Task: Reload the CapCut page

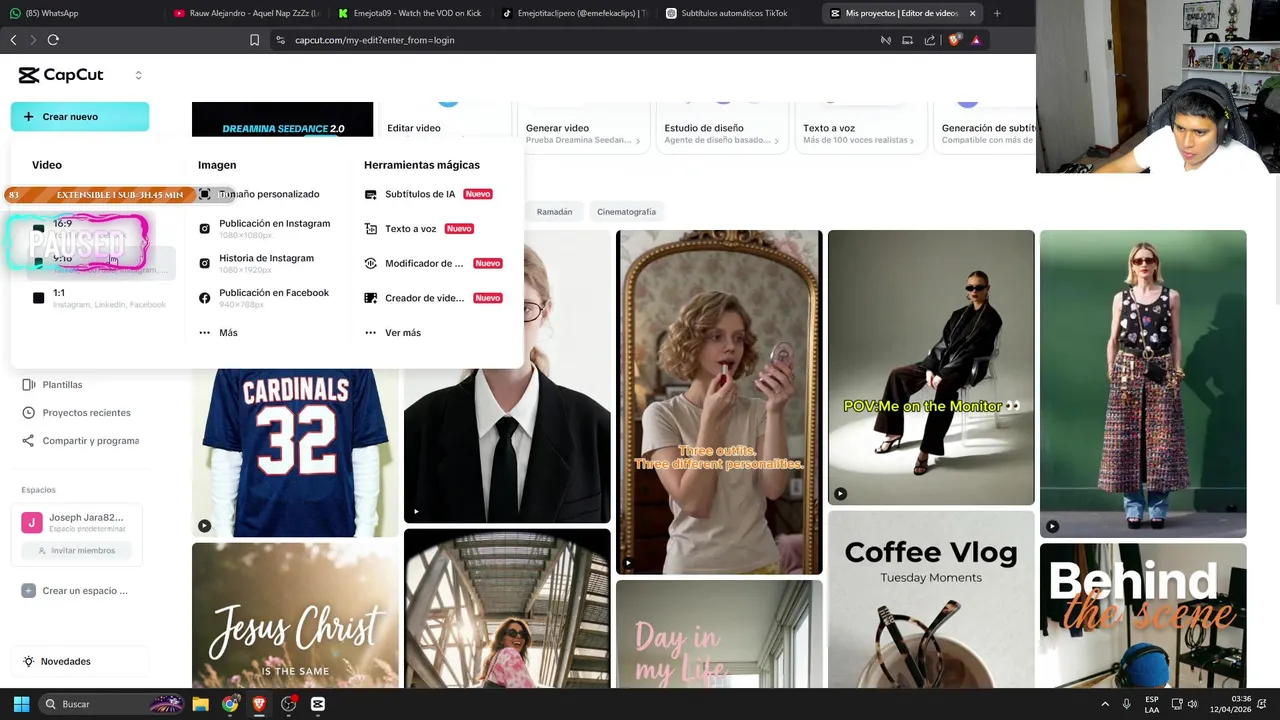Action: coord(53,40)
